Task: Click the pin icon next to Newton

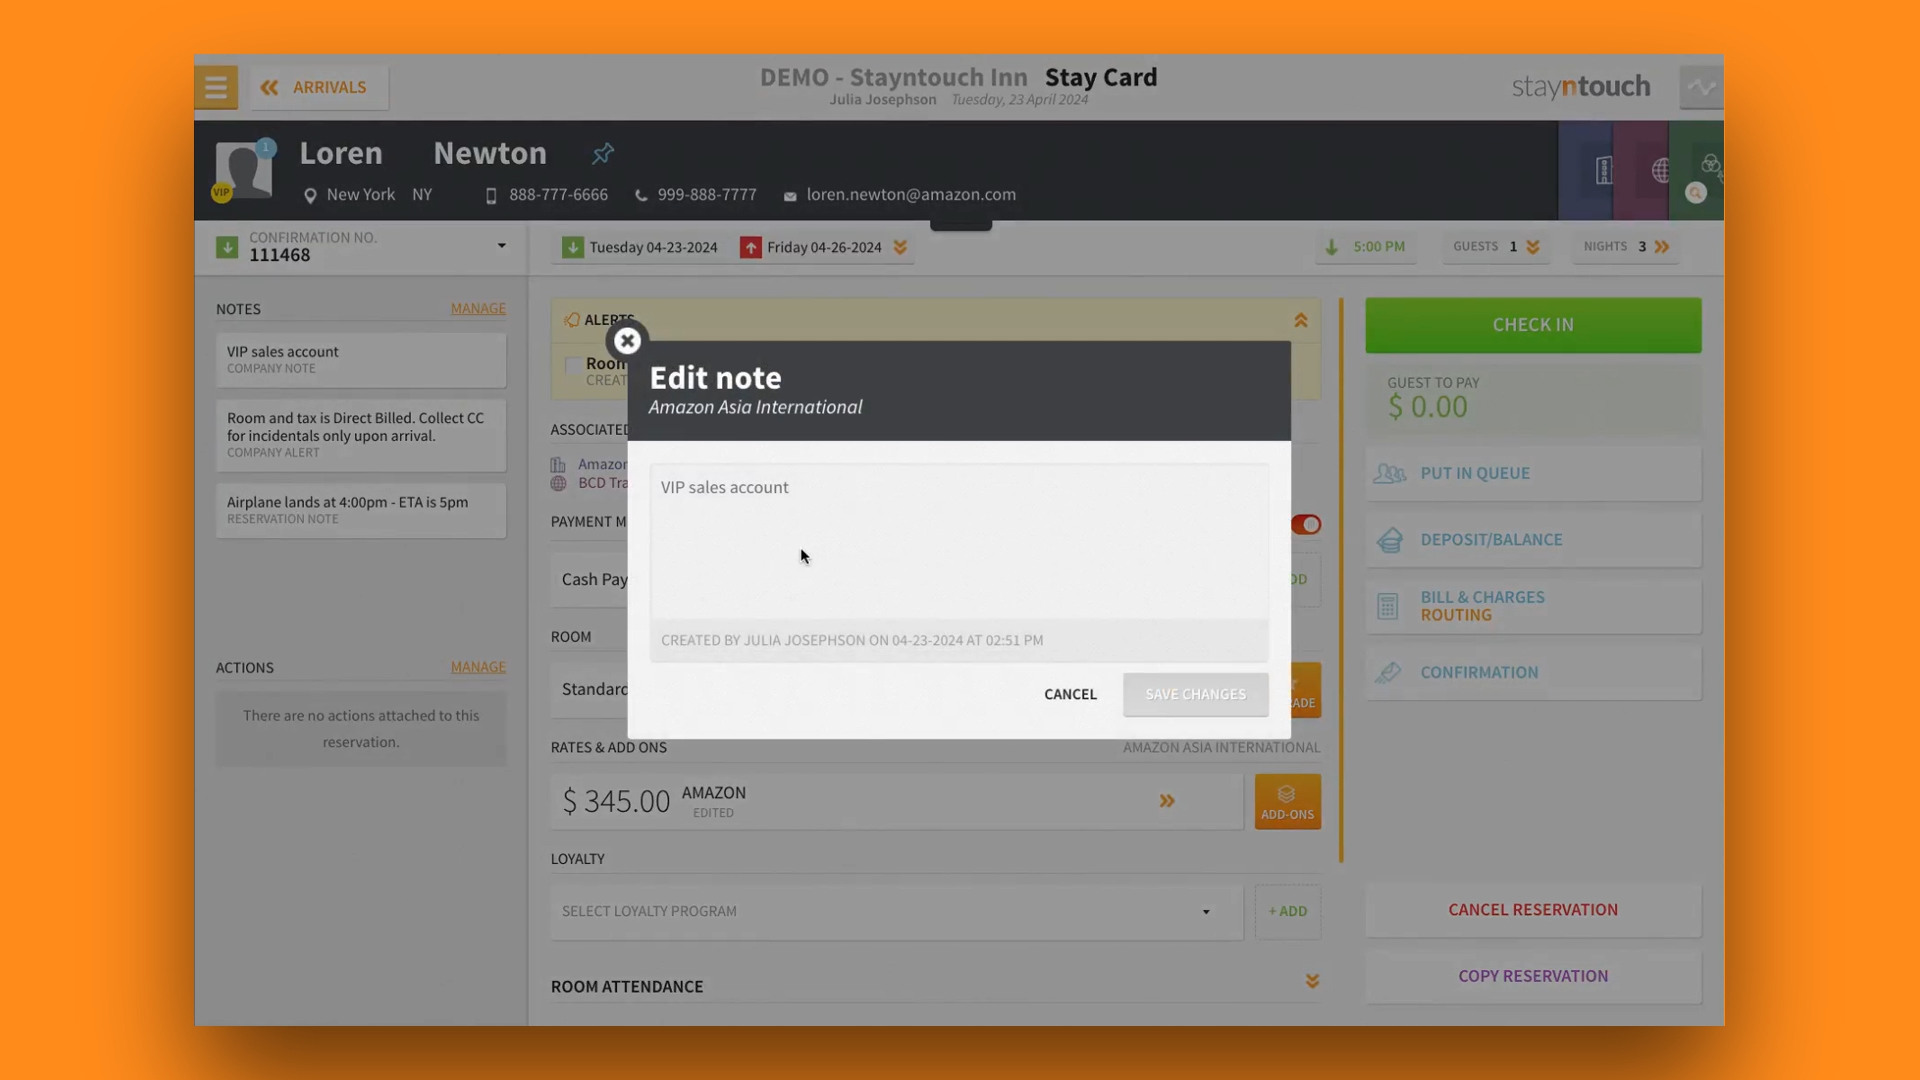Action: click(x=602, y=154)
